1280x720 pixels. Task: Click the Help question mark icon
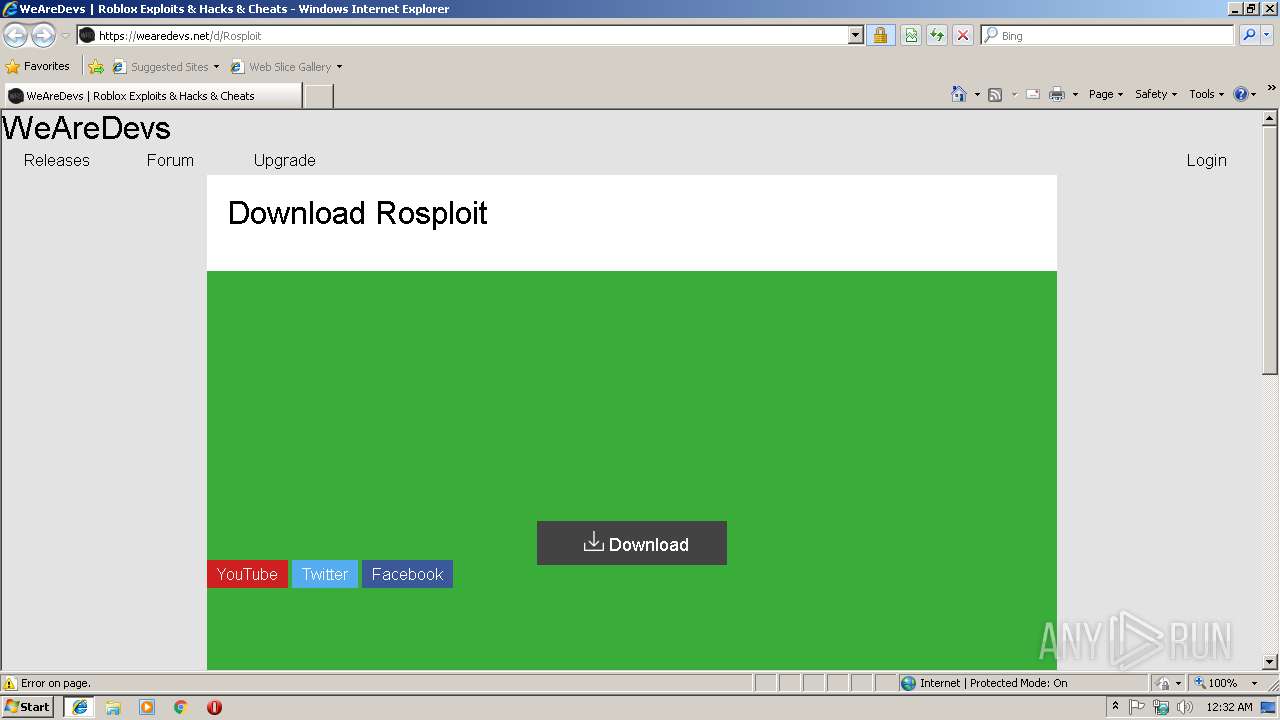pos(1241,94)
